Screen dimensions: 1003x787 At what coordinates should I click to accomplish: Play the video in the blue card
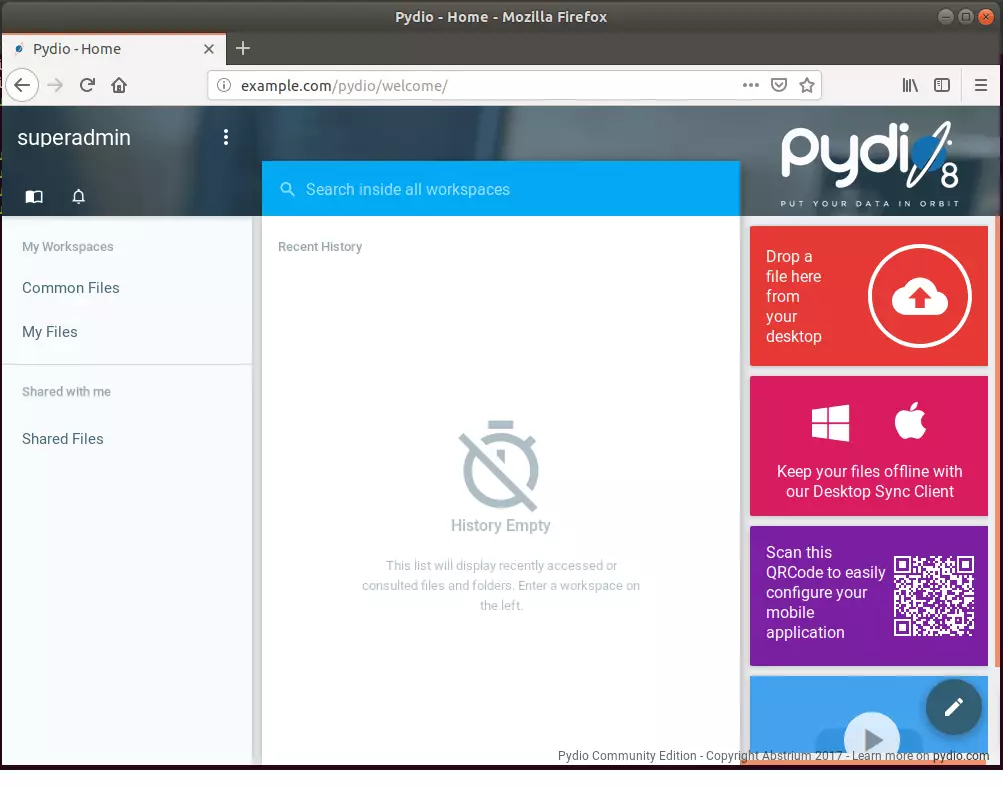tap(872, 739)
